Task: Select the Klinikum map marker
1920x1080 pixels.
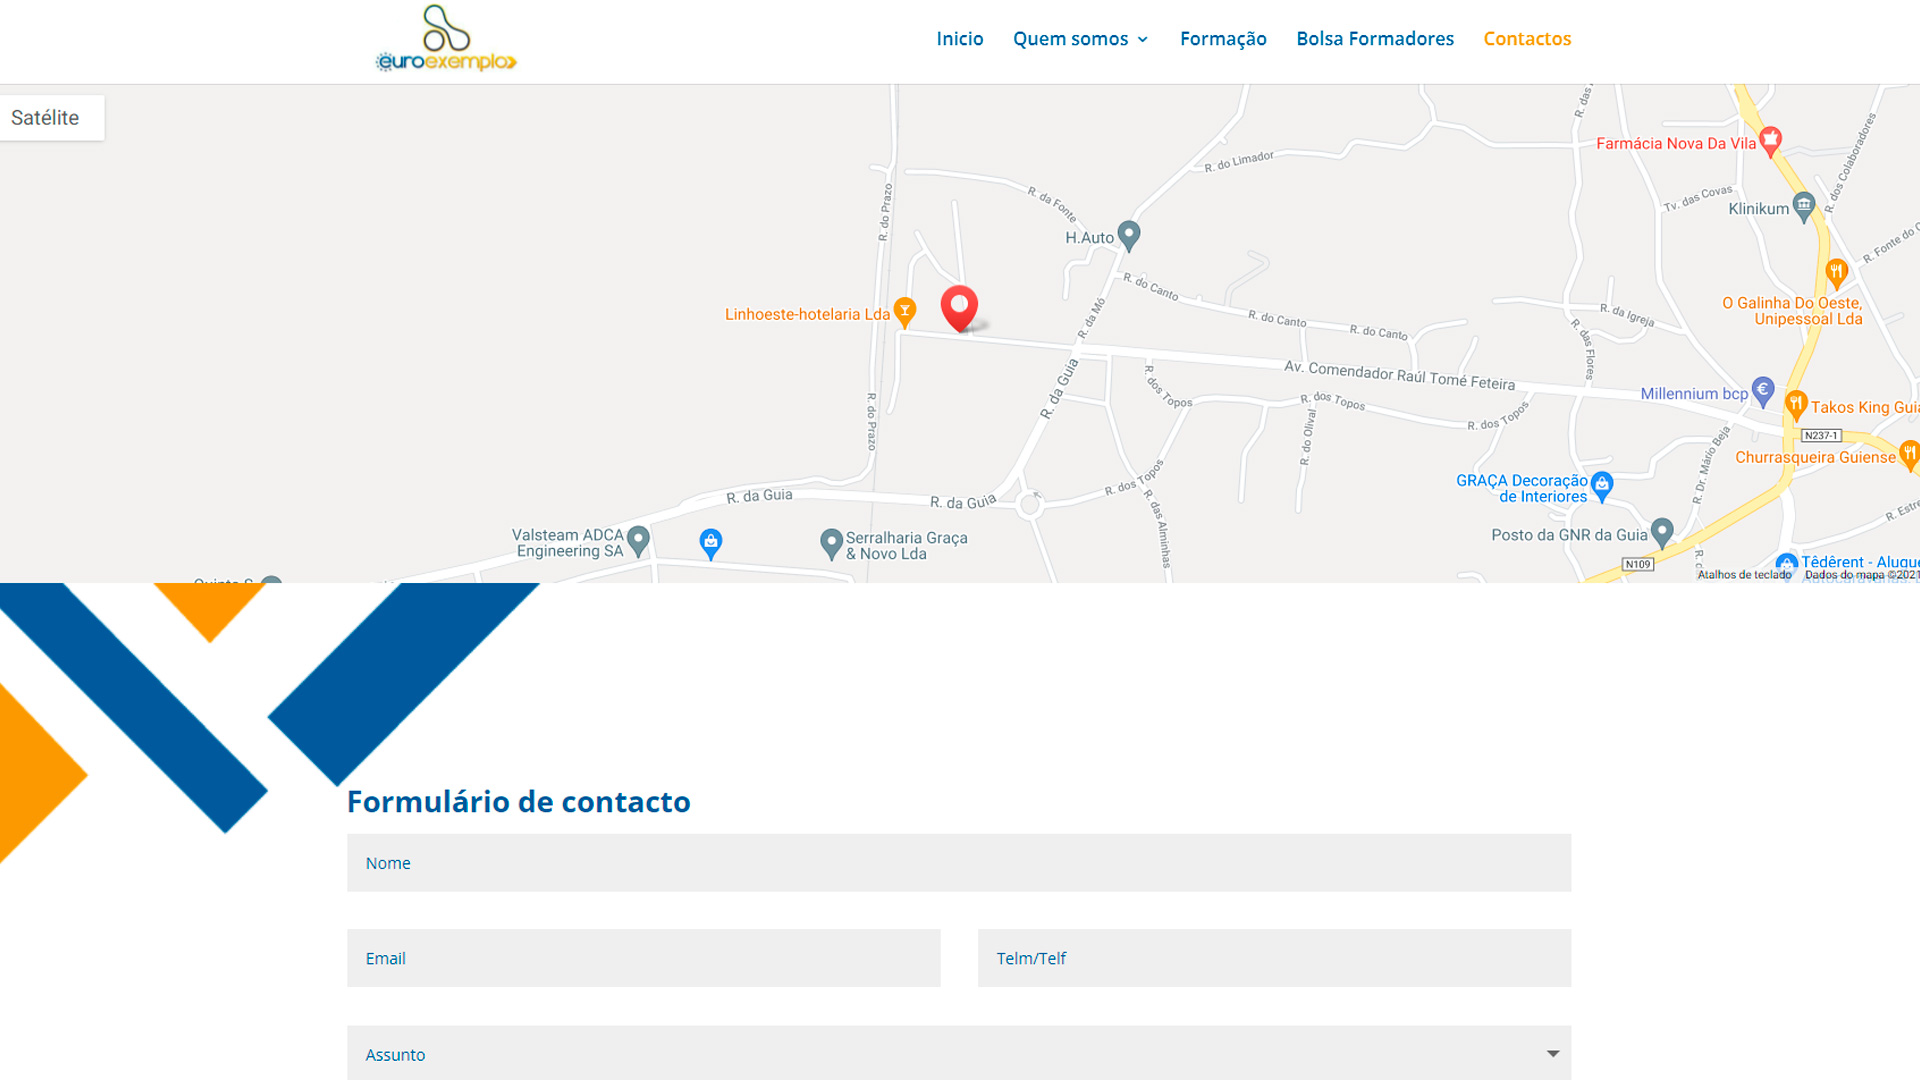Action: coord(1803,206)
